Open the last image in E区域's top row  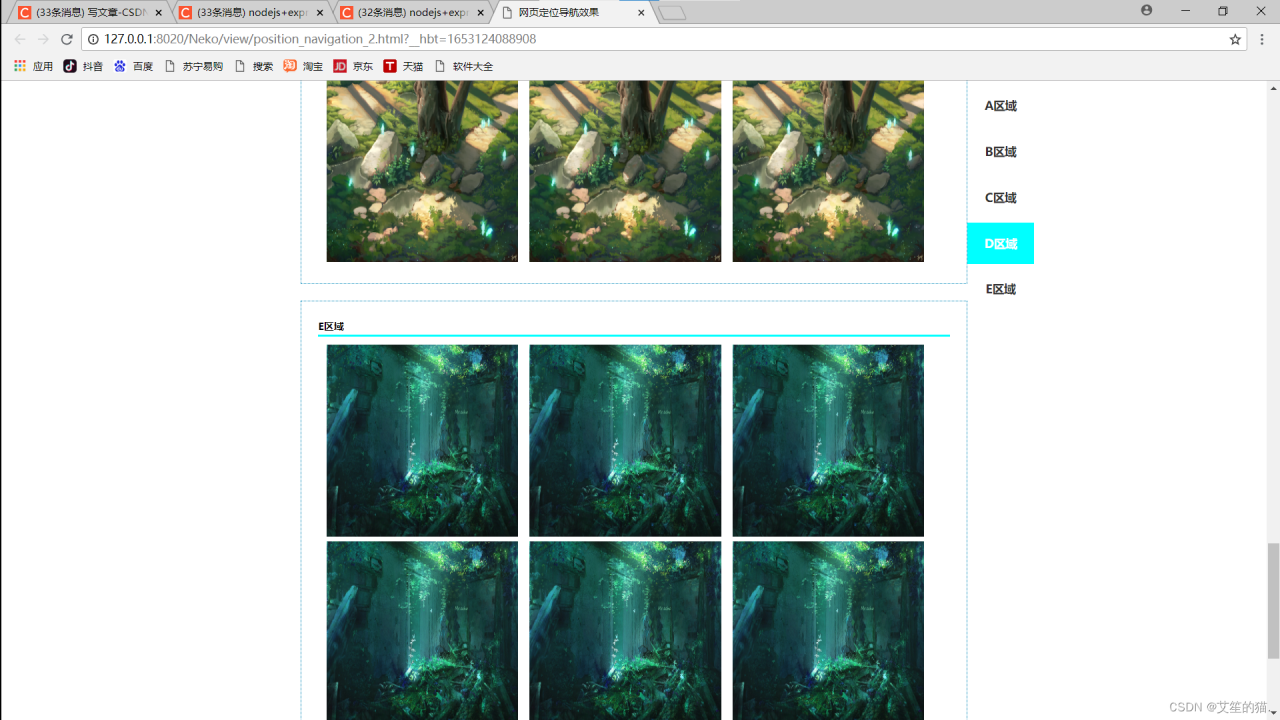(x=828, y=440)
